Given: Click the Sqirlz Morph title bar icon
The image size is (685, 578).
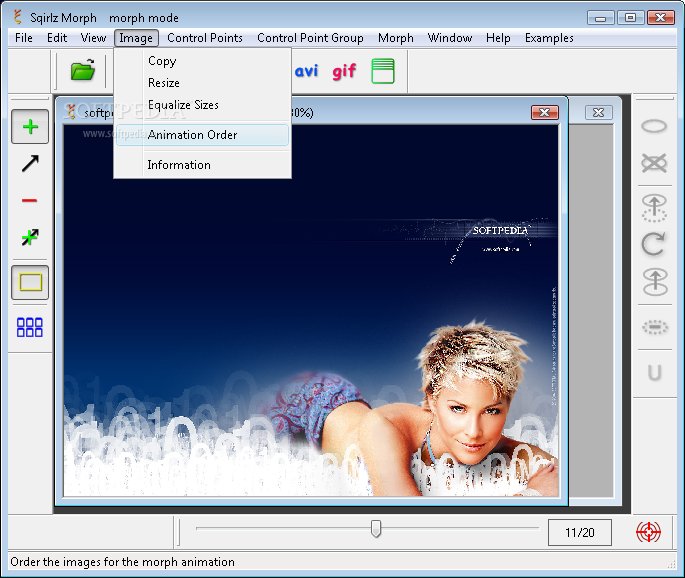Looking at the screenshot, I should click(x=18, y=17).
